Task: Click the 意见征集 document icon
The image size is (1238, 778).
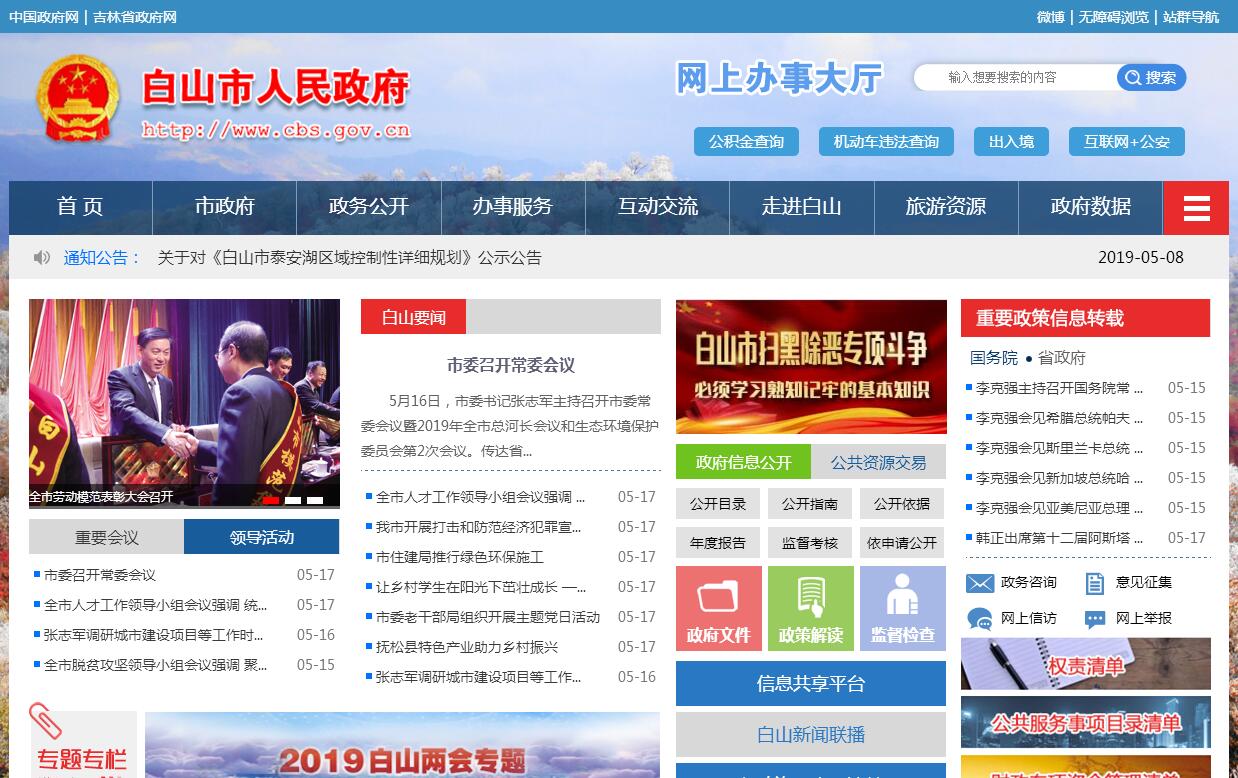Action: tap(1095, 583)
